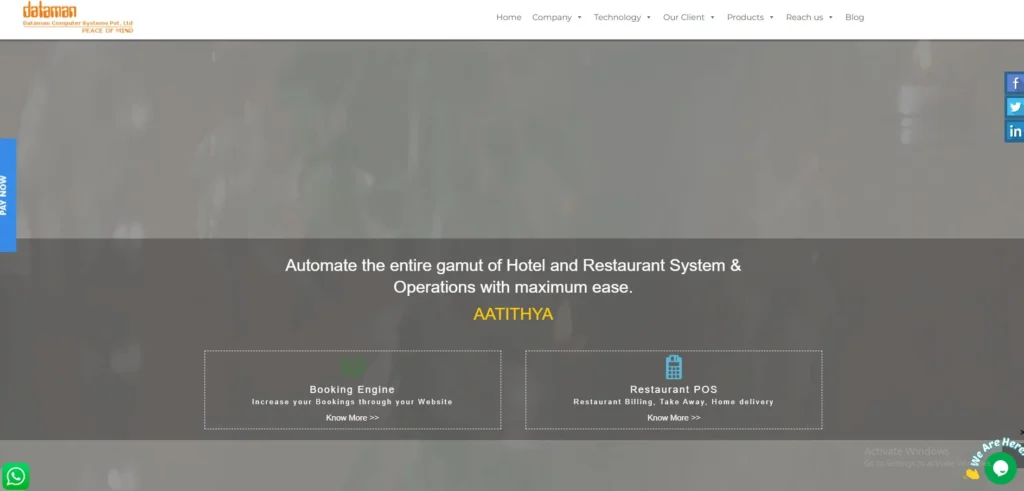Expand the Reach us dropdown arrow
This screenshot has width=1024, height=491.
point(831,18)
